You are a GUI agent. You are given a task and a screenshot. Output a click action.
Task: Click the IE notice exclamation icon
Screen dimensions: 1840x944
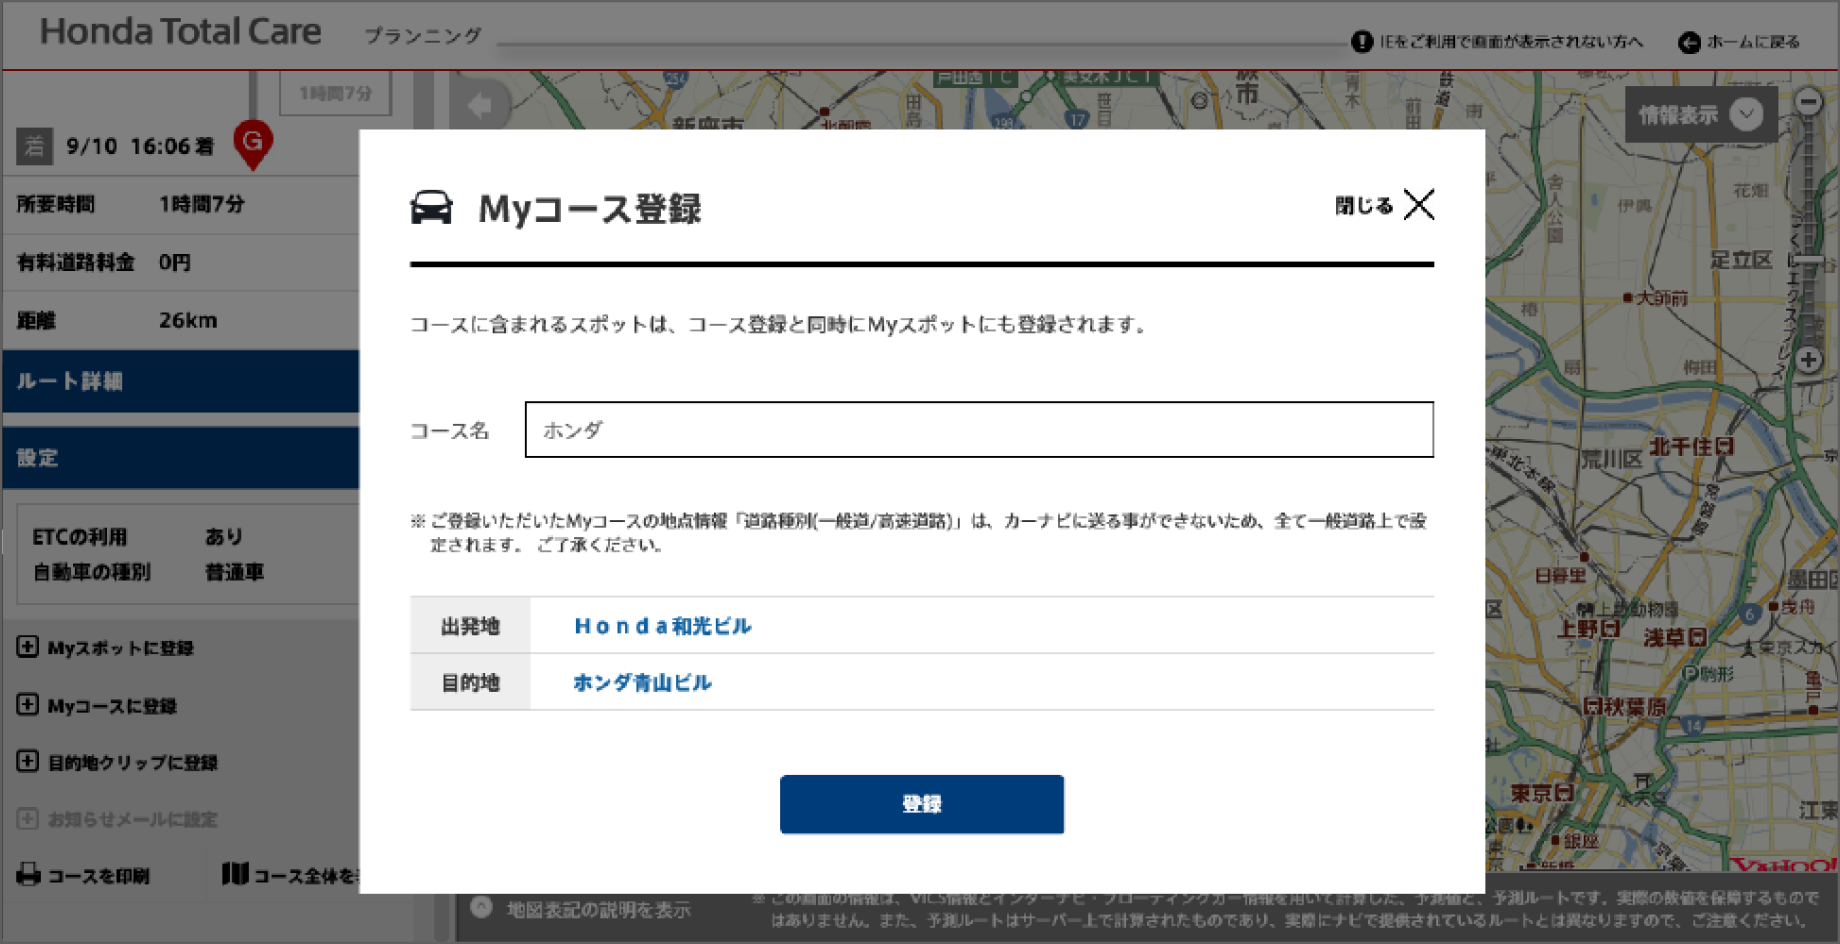tap(1361, 42)
